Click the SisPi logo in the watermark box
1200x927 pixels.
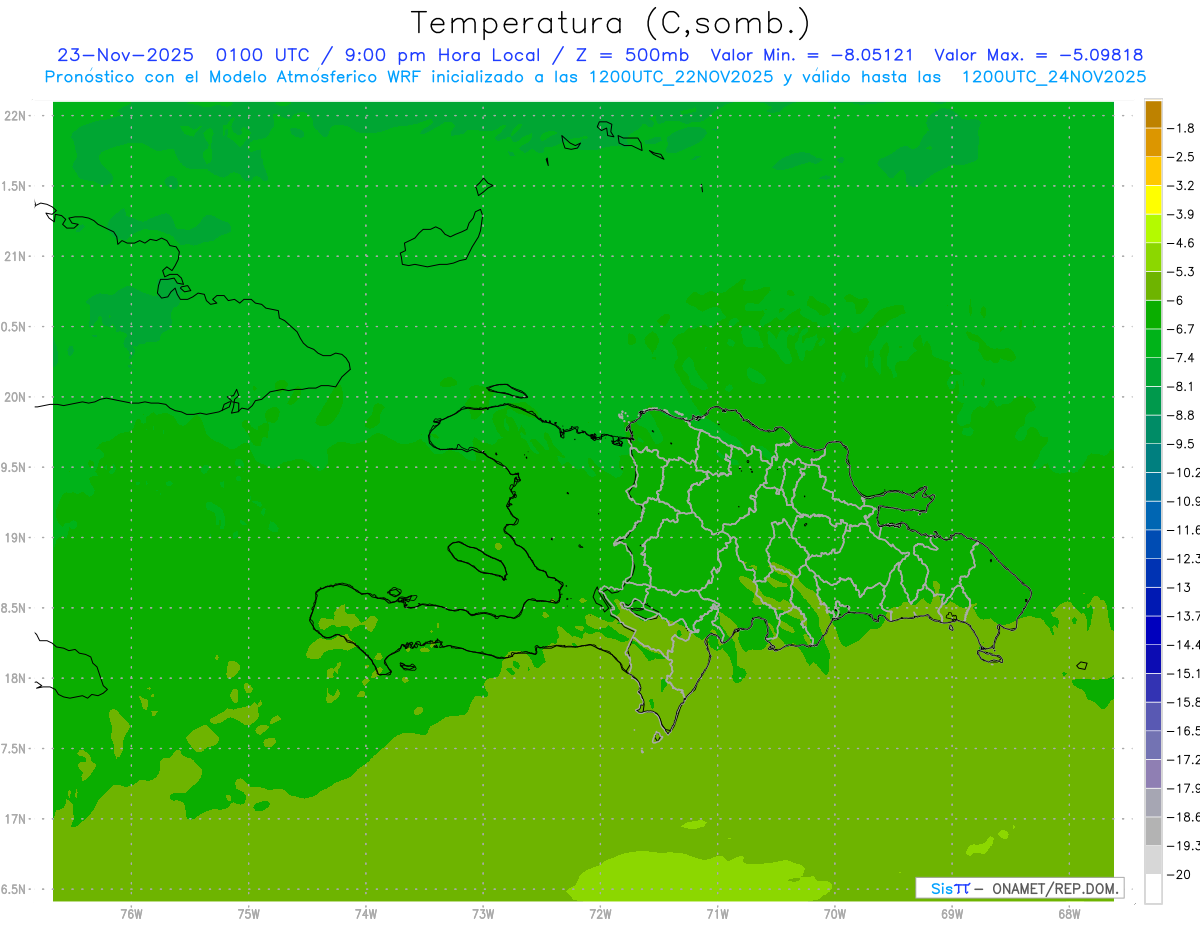(x=949, y=888)
